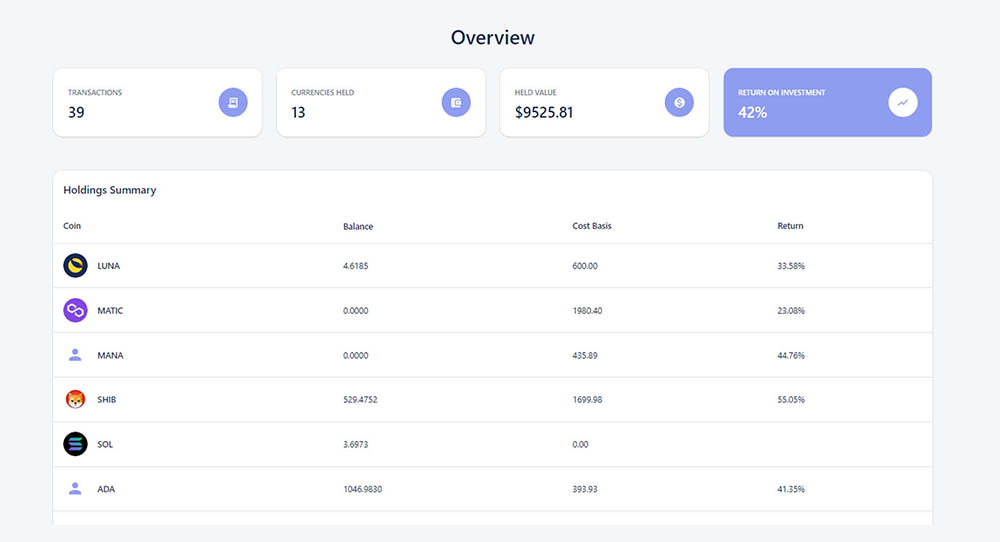Click SHIB cost basis 1699.98
1000x542 pixels.
[587, 400]
